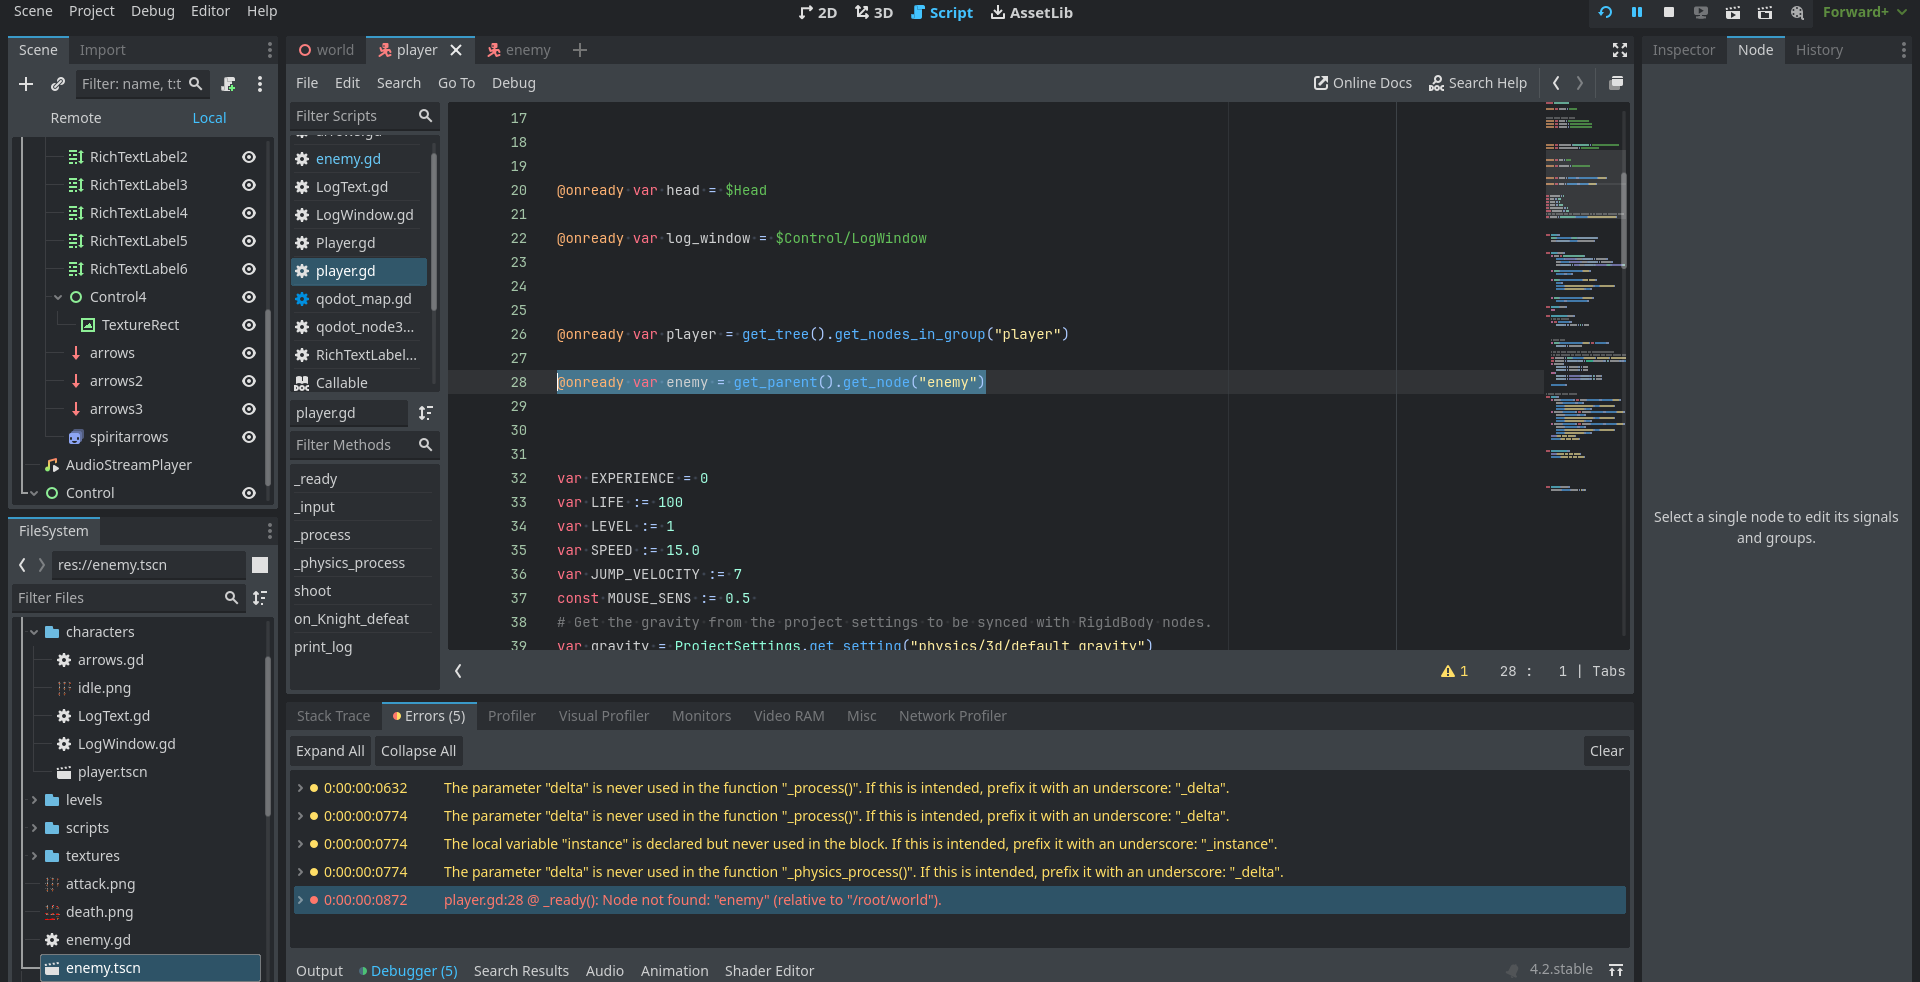Click the float script editor window icon
Screen dimensions: 1920x982
[1616, 83]
